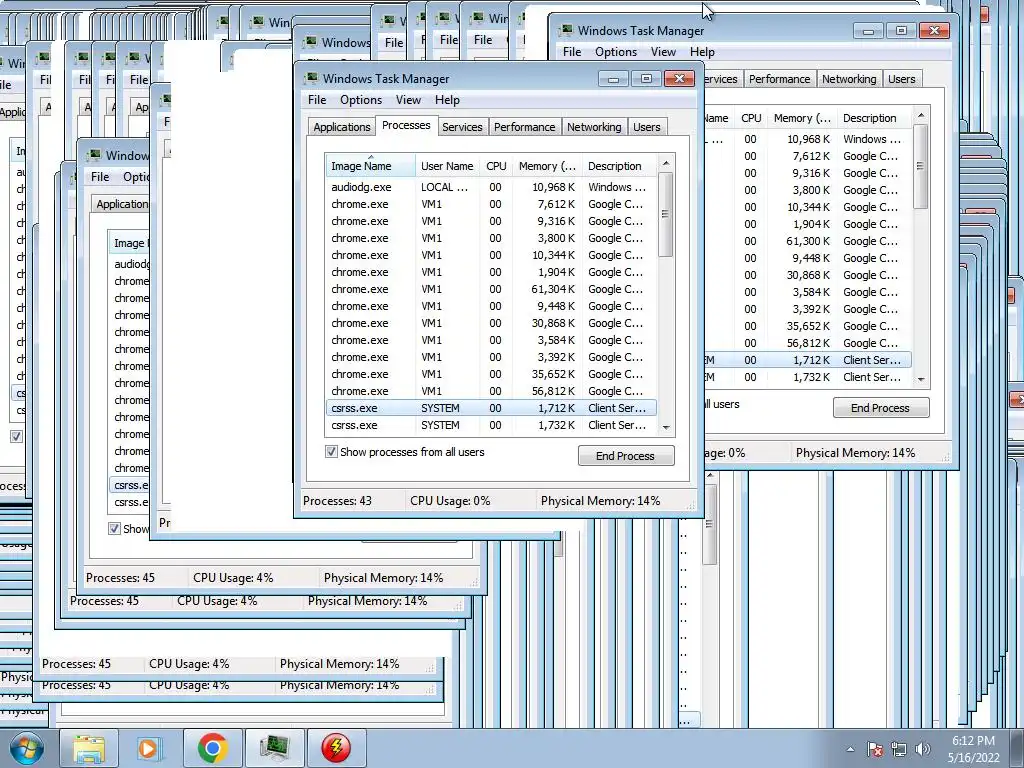Click End Process in top-right Task Manager

(880, 408)
